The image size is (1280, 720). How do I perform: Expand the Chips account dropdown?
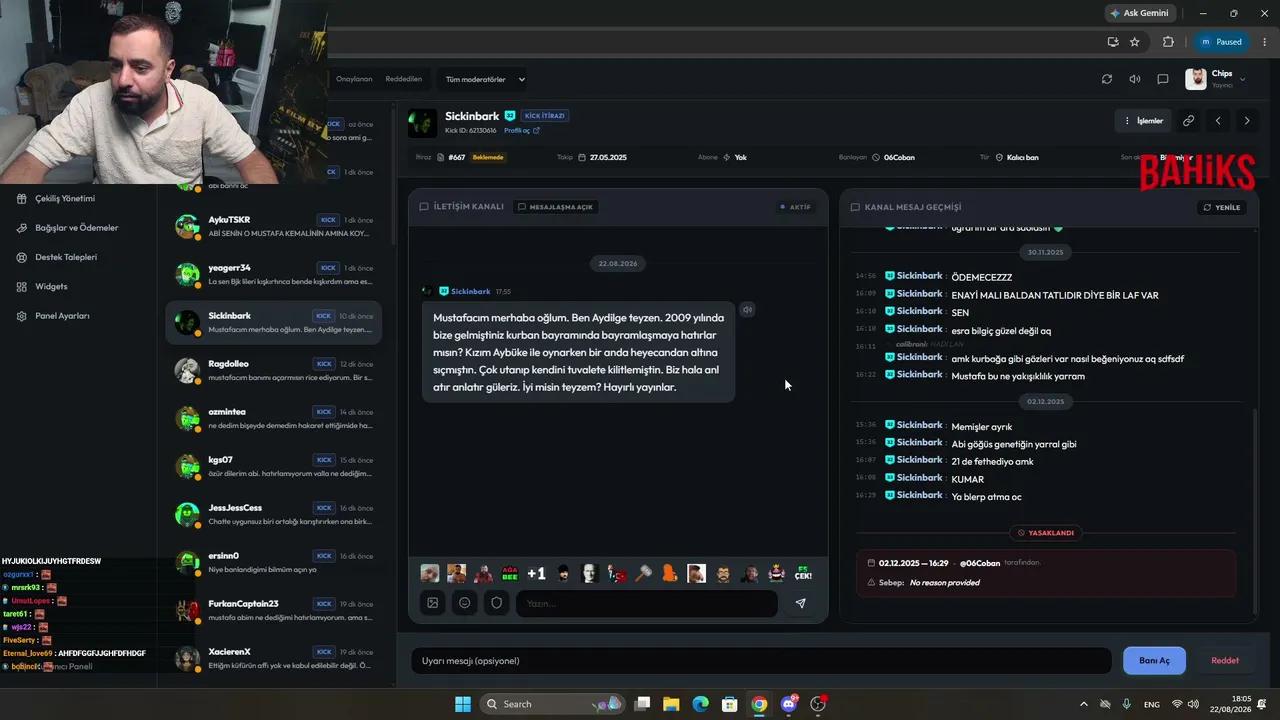[1216, 79]
